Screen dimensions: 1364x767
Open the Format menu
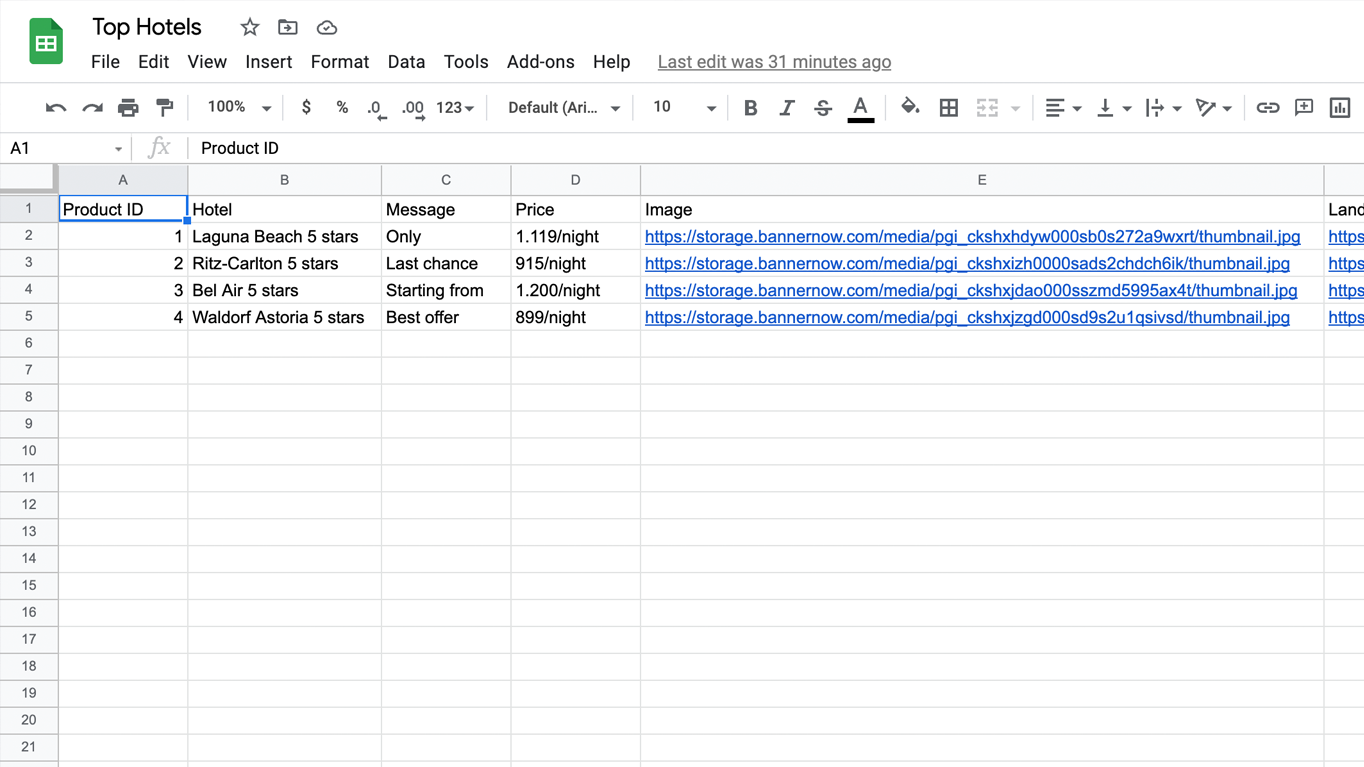(340, 62)
